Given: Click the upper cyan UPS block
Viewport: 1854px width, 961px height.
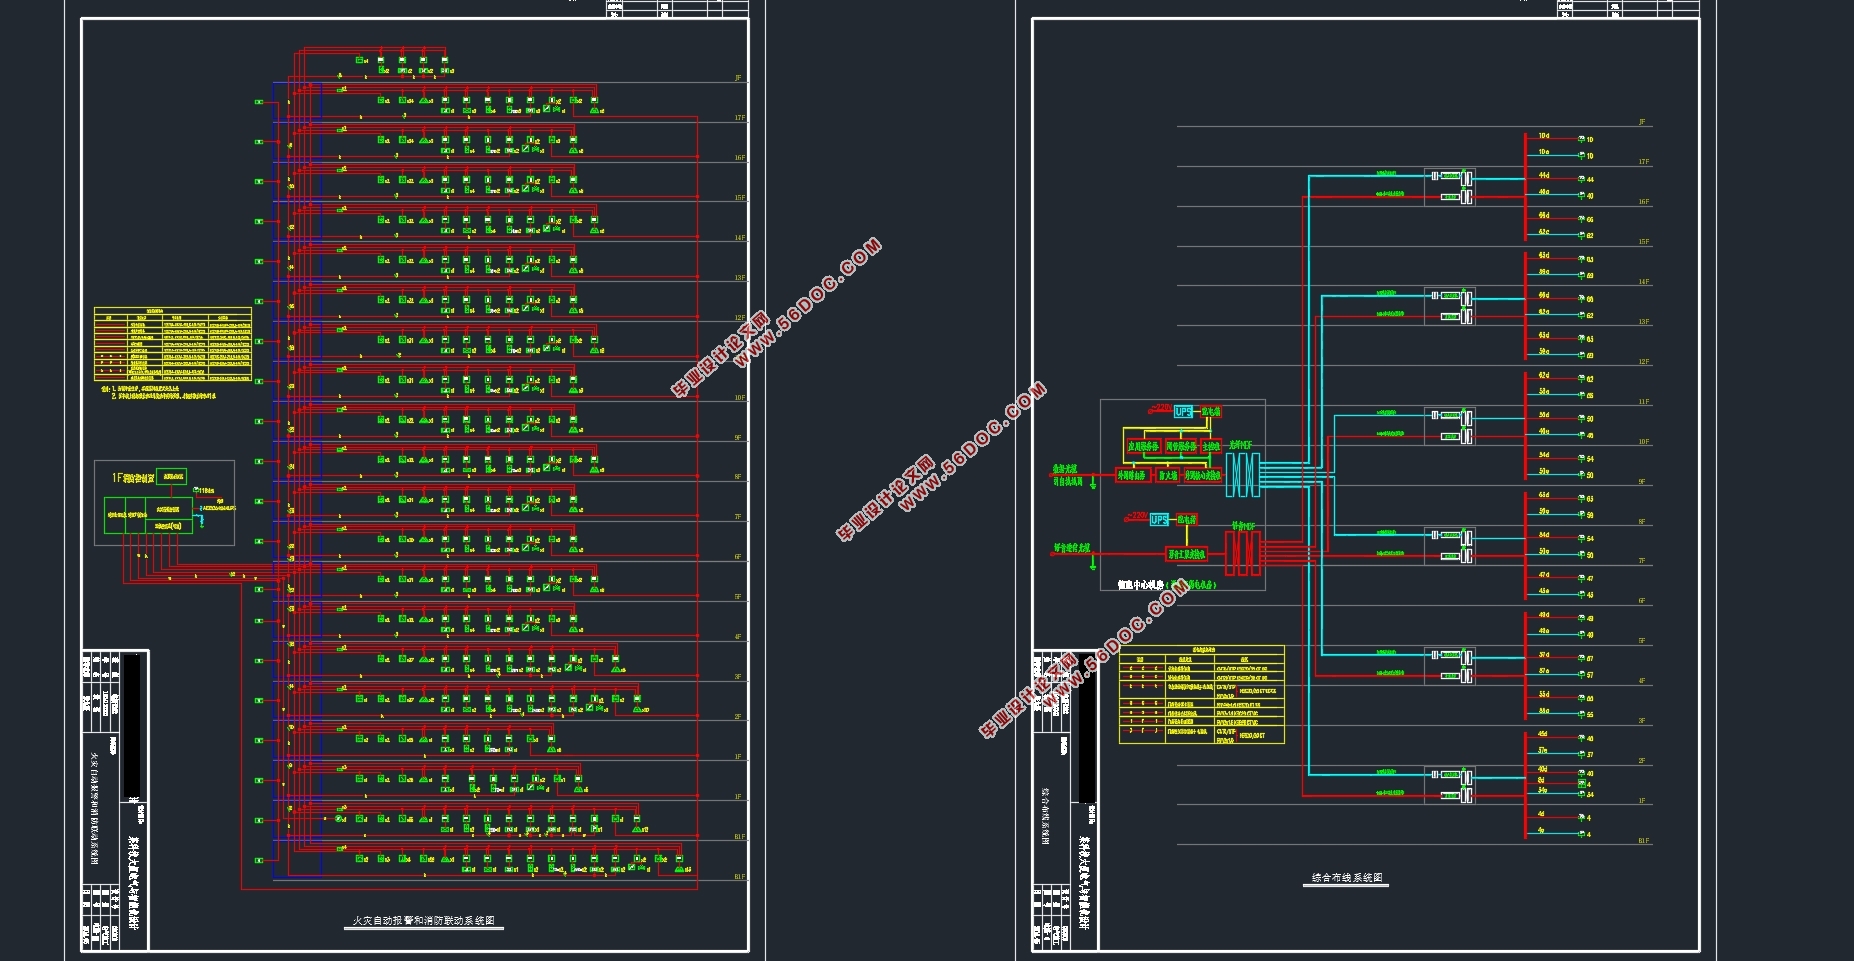Looking at the screenshot, I should tap(1183, 412).
